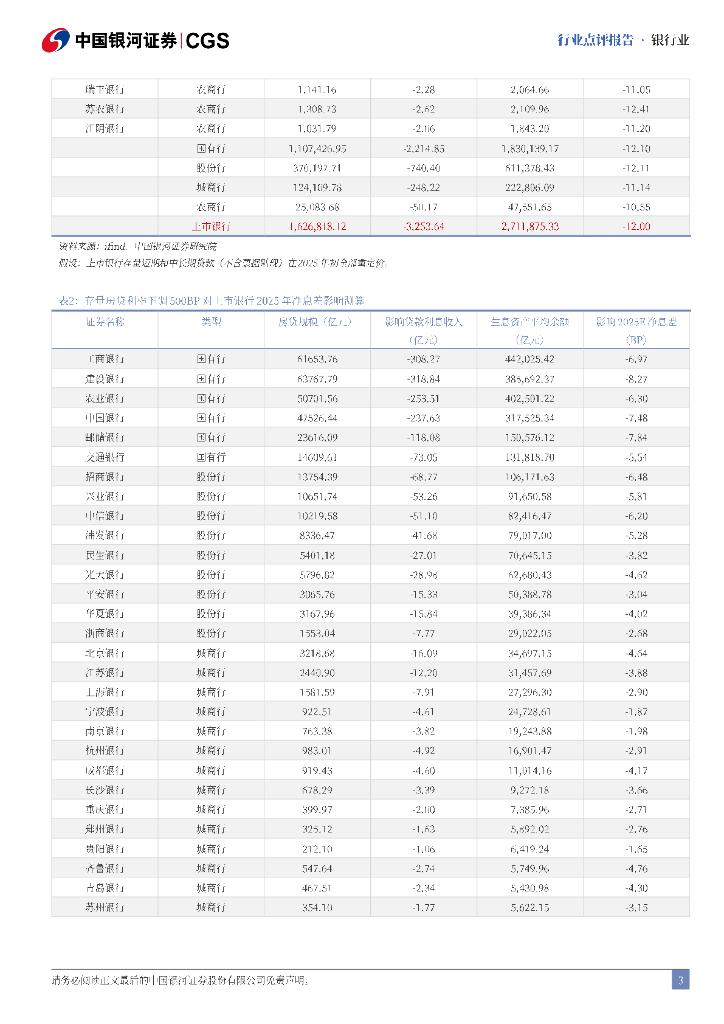The width and height of the screenshot is (724, 1024).
Task: Click the value '-12.41' in first table
Action: [x=636, y=109]
